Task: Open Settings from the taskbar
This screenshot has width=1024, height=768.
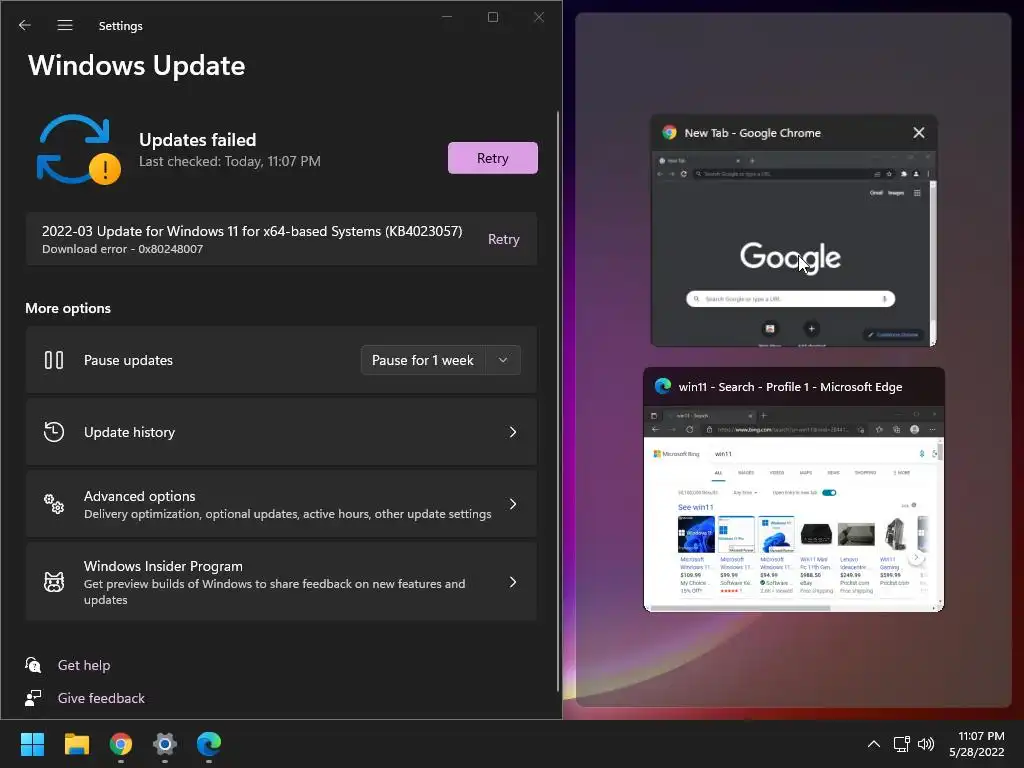Action: (165, 744)
